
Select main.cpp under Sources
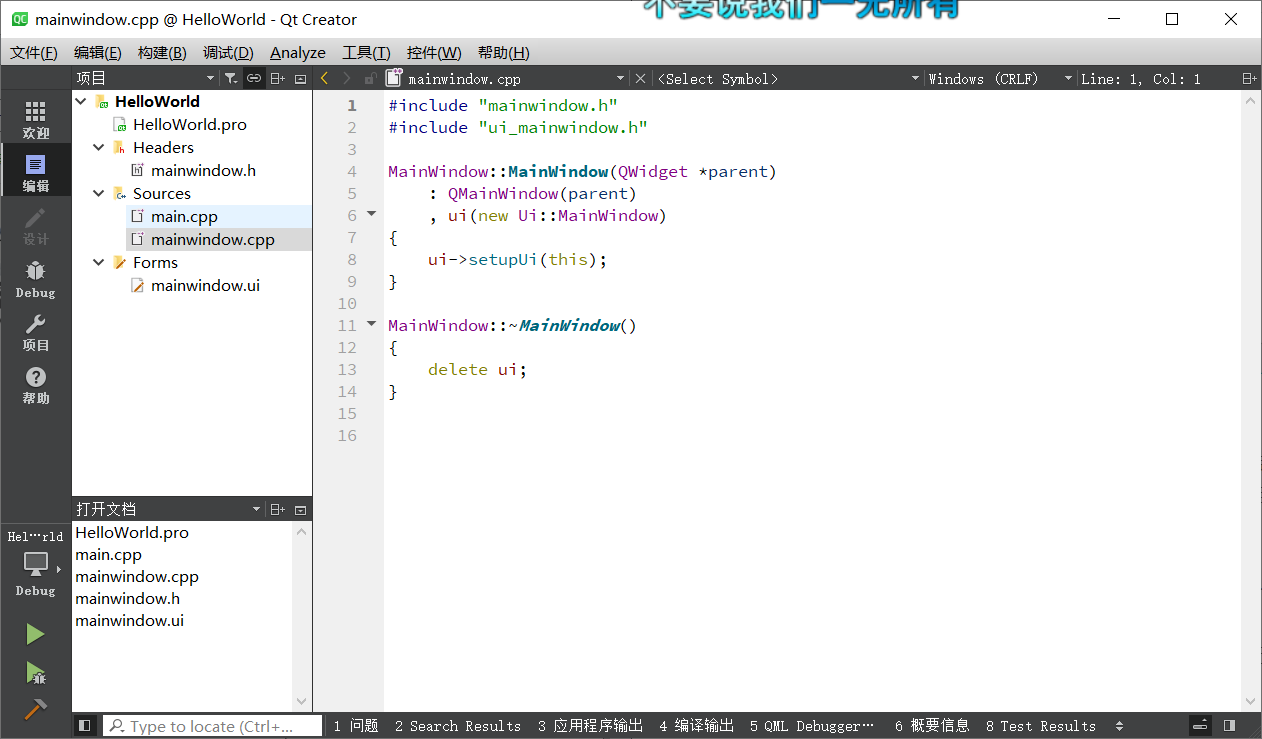point(184,216)
